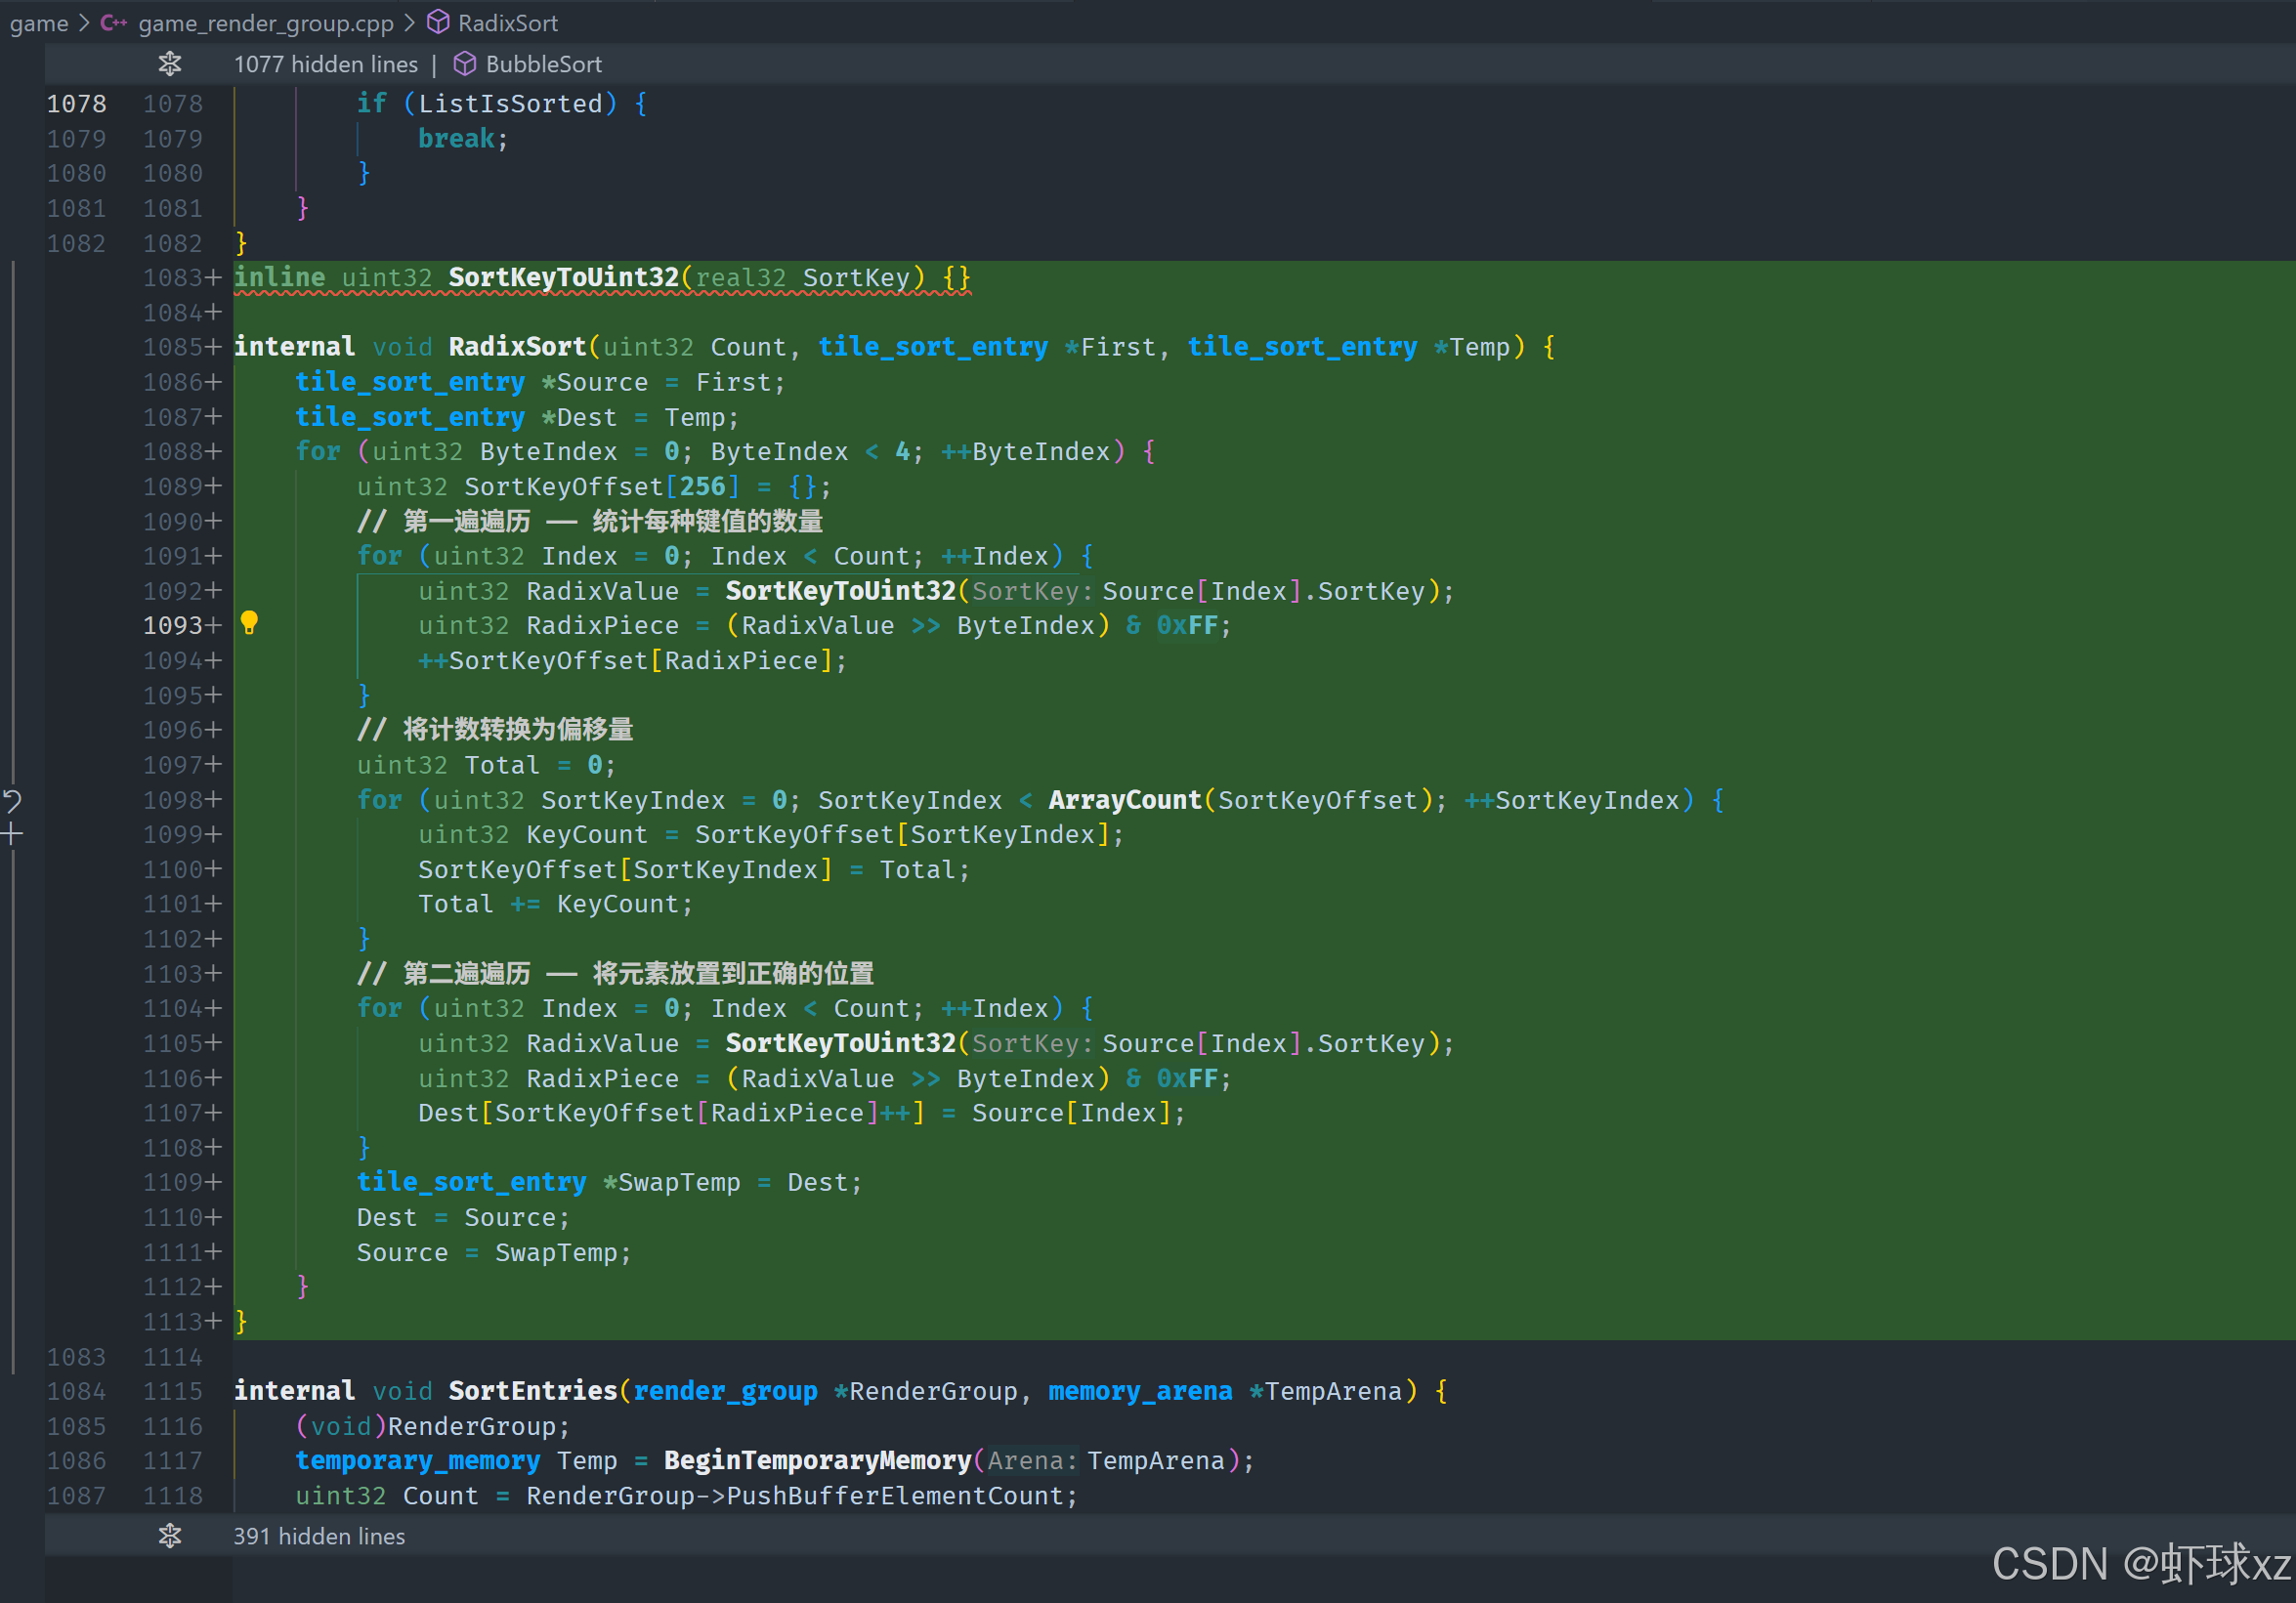The height and width of the screenshot is (1603, 2296).
Task: Click the stage change plus icon
Action: [12, 834]
